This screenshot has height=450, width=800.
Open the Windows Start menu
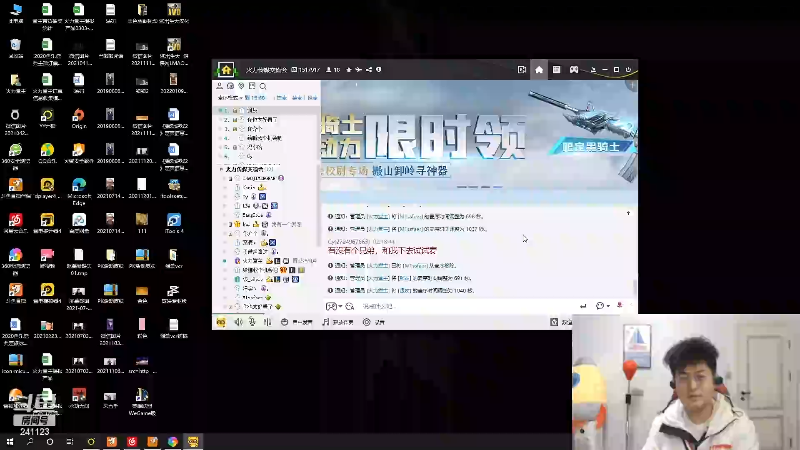(x=10, y=442)
